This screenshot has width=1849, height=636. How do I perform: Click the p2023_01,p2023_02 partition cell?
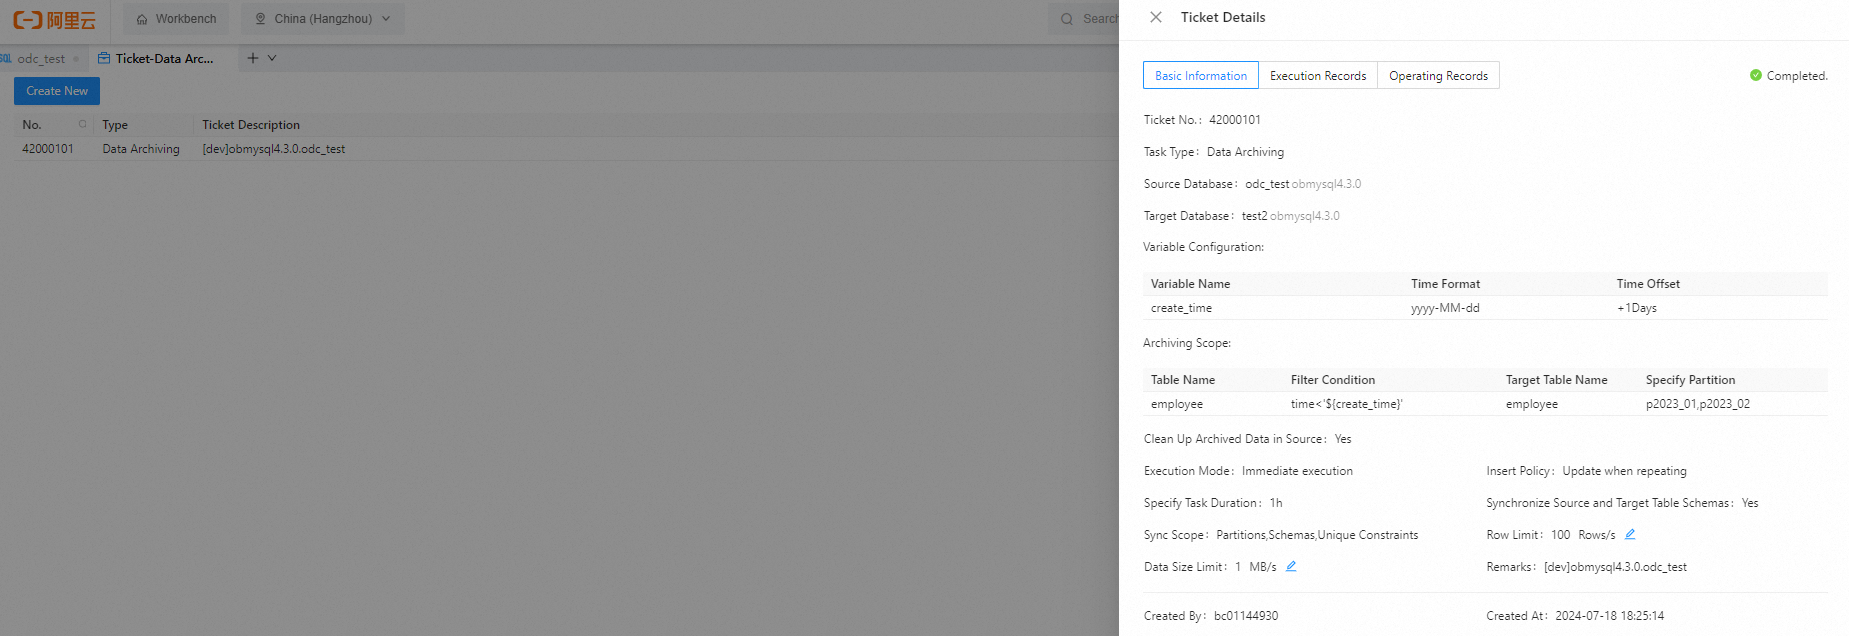tap(1698, 404)
